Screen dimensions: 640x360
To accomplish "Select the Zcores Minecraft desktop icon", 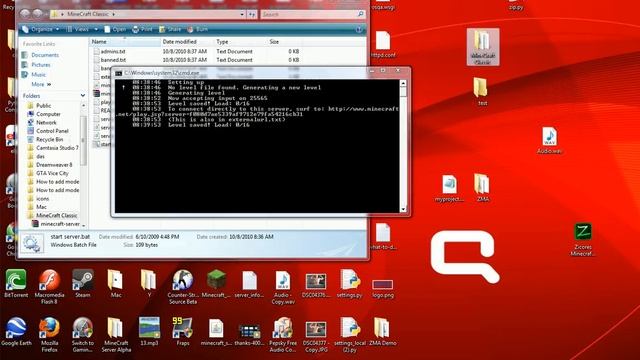I will [582, 240].
